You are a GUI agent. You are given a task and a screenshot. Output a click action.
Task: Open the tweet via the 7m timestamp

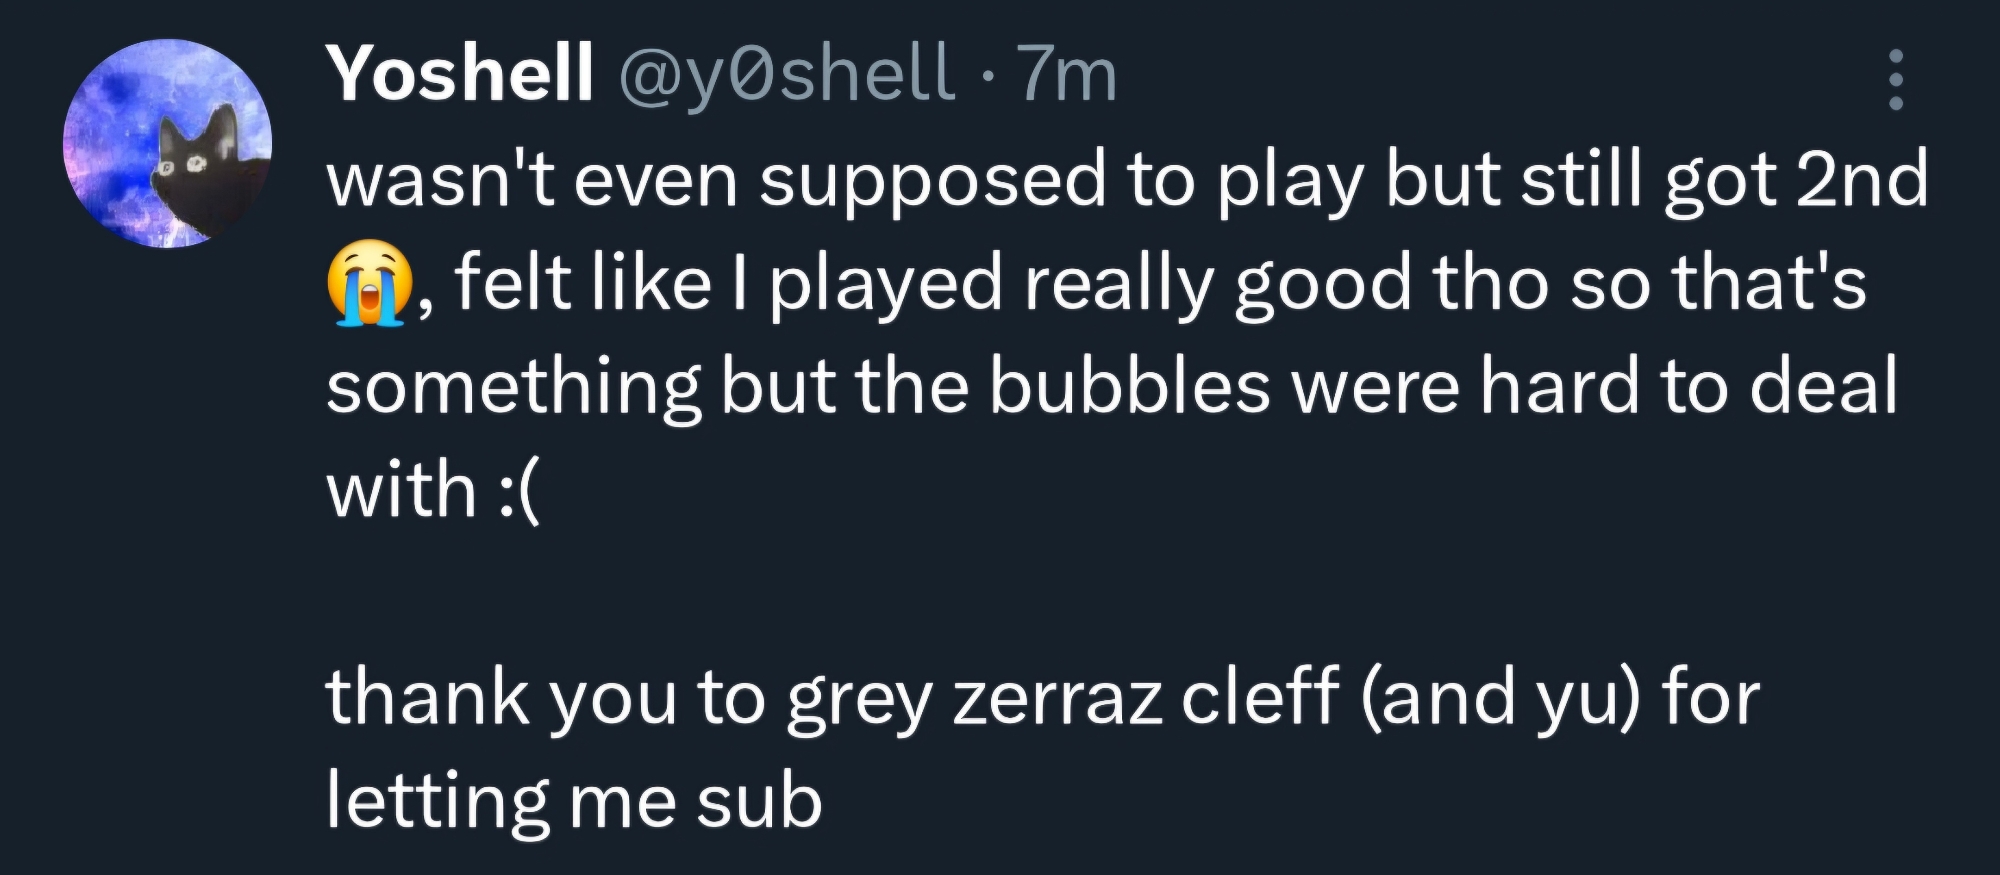(1067, 74)
